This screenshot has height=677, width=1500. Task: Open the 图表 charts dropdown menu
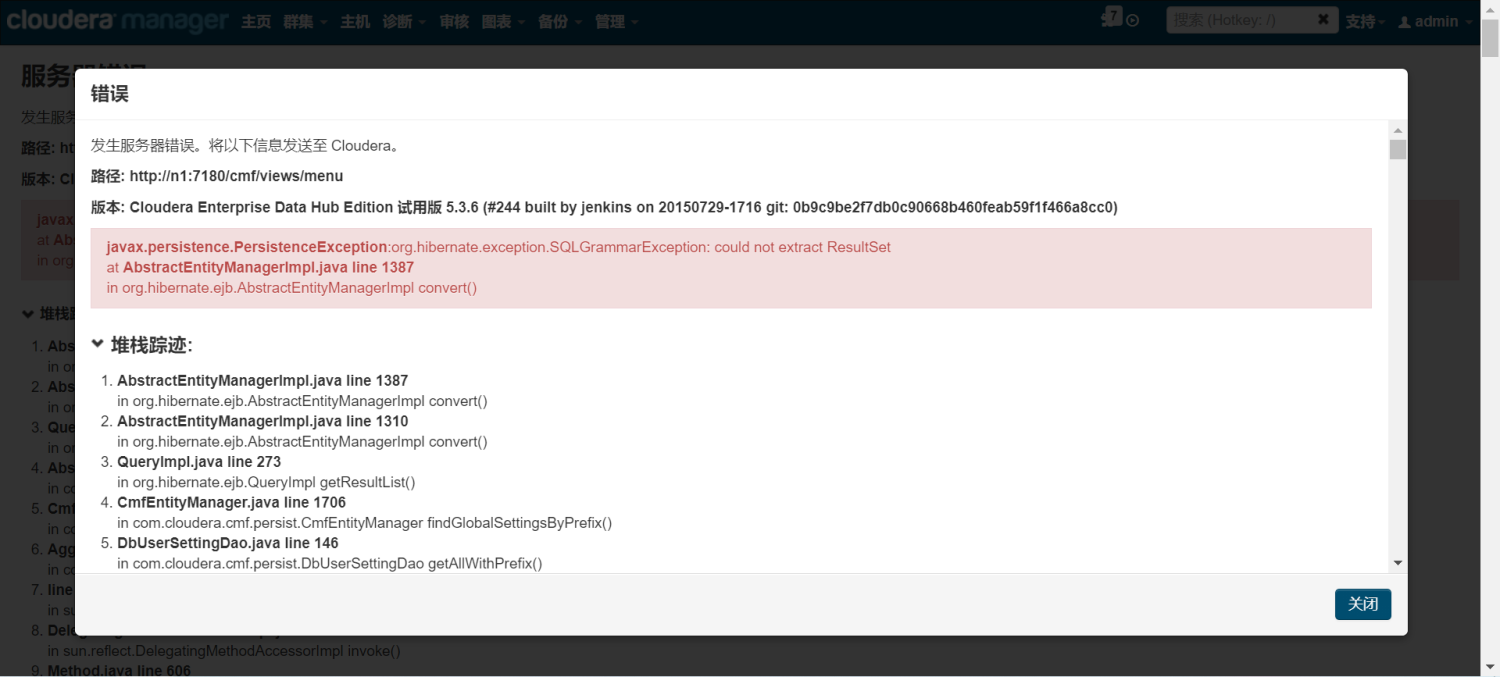click(x=503, y=21)
